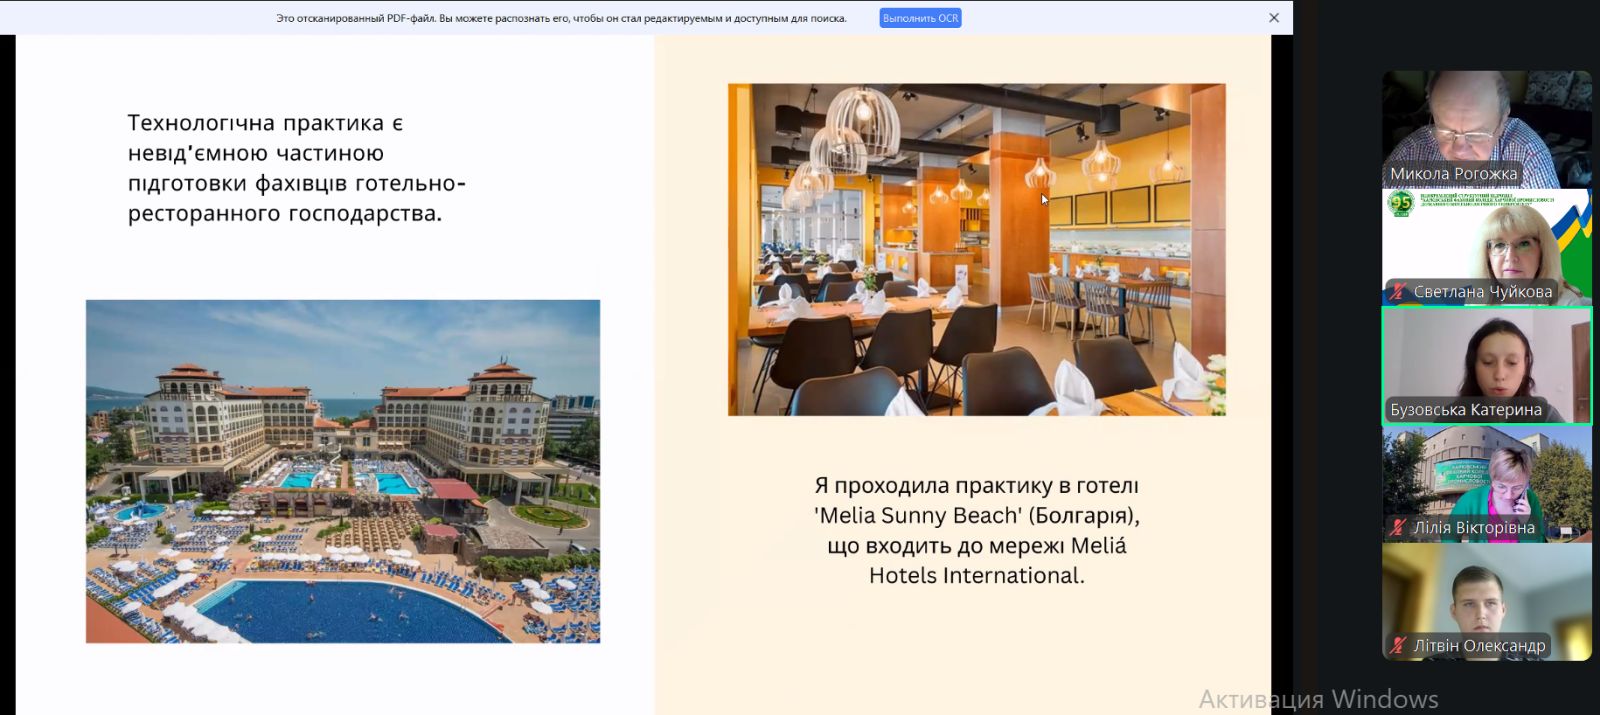
Task: Click the line "підготовки фахівців готельно-"
Action: (297, 183)
